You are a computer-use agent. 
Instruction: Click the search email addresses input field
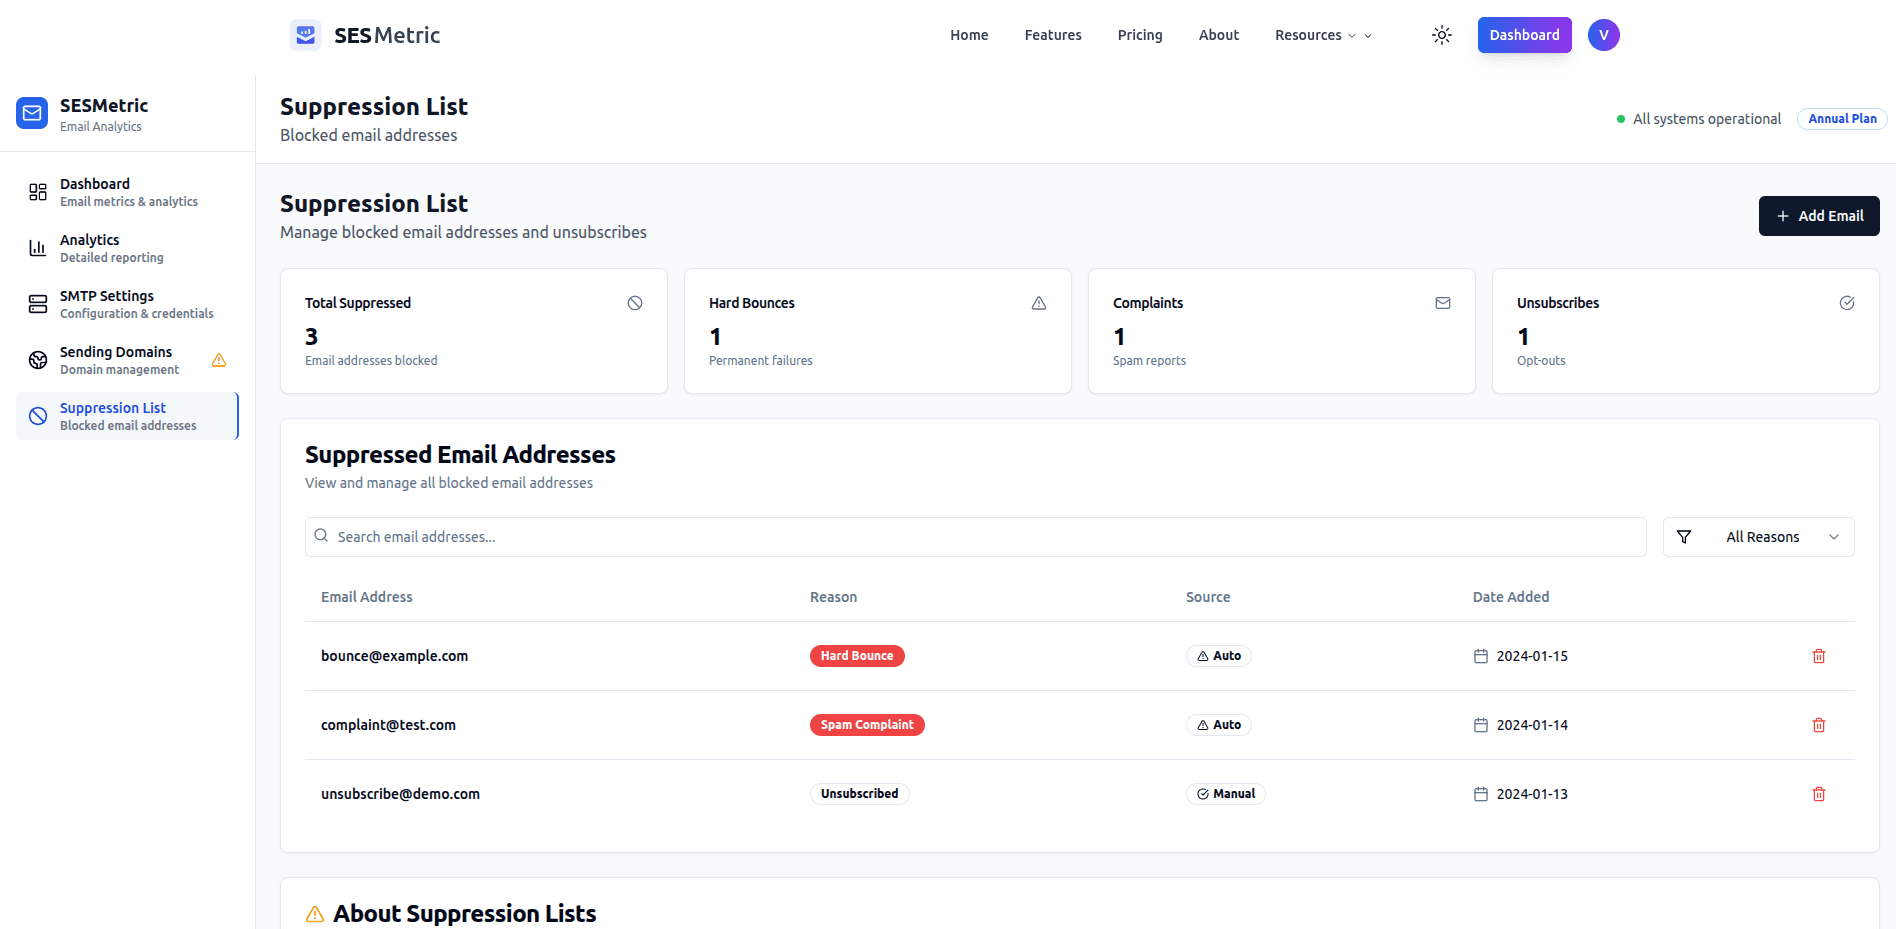(x=975, y=536)
